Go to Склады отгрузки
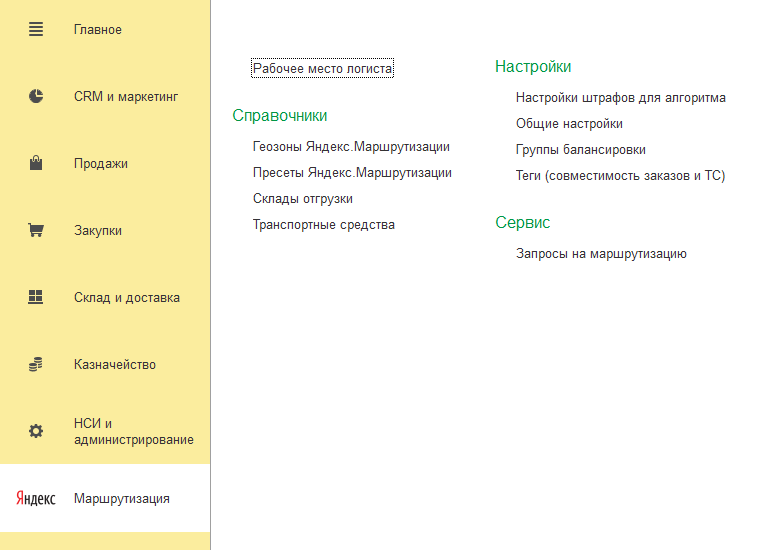The height and width of the screenshot is (550, 759). (x=303, y=199)
